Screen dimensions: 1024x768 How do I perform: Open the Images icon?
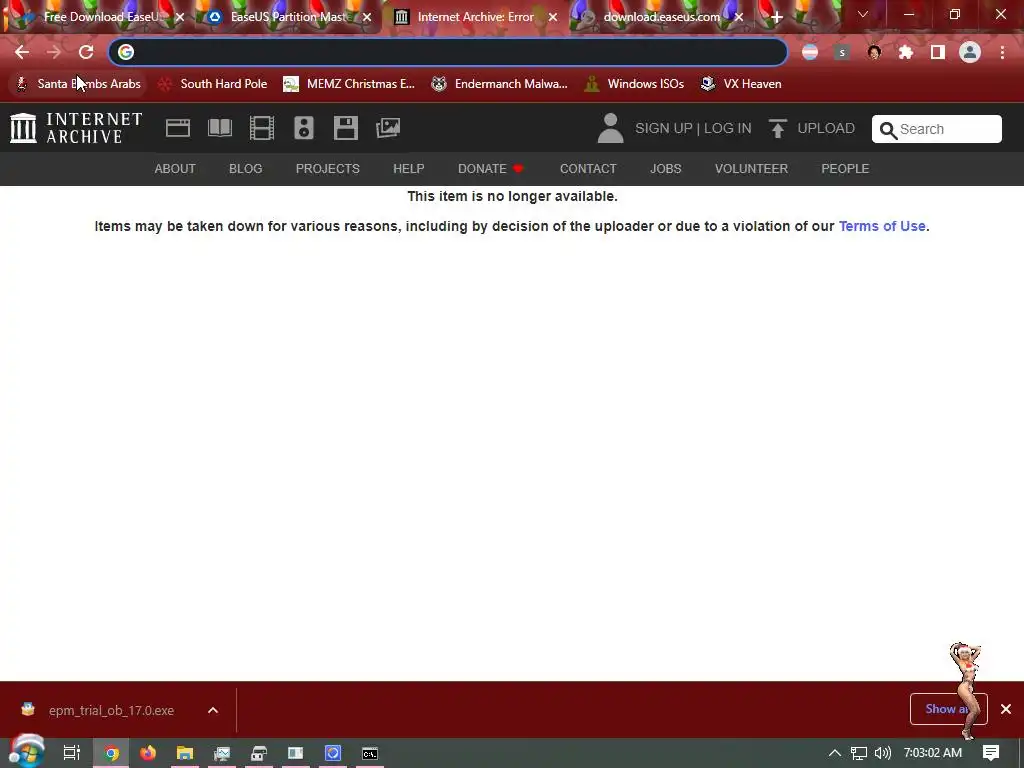tap(388, 128)
